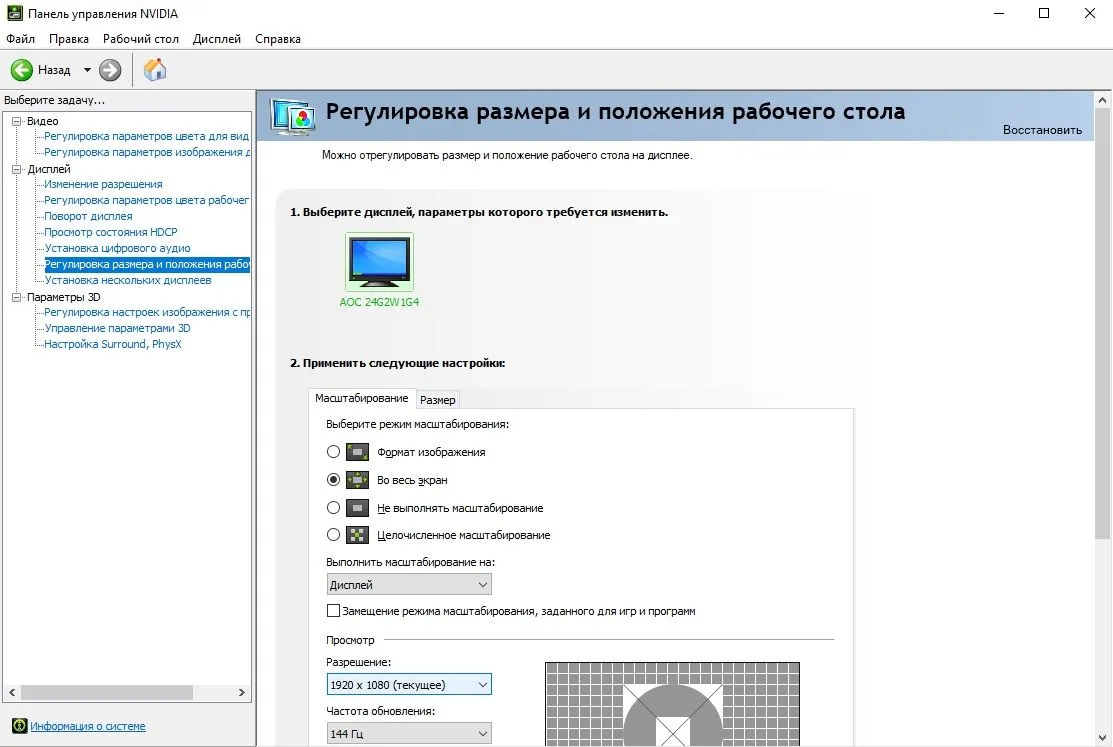The image size is (1113, 747).
Task: Switch to the 'Размер' tab
Action: [x=437, y=400]
